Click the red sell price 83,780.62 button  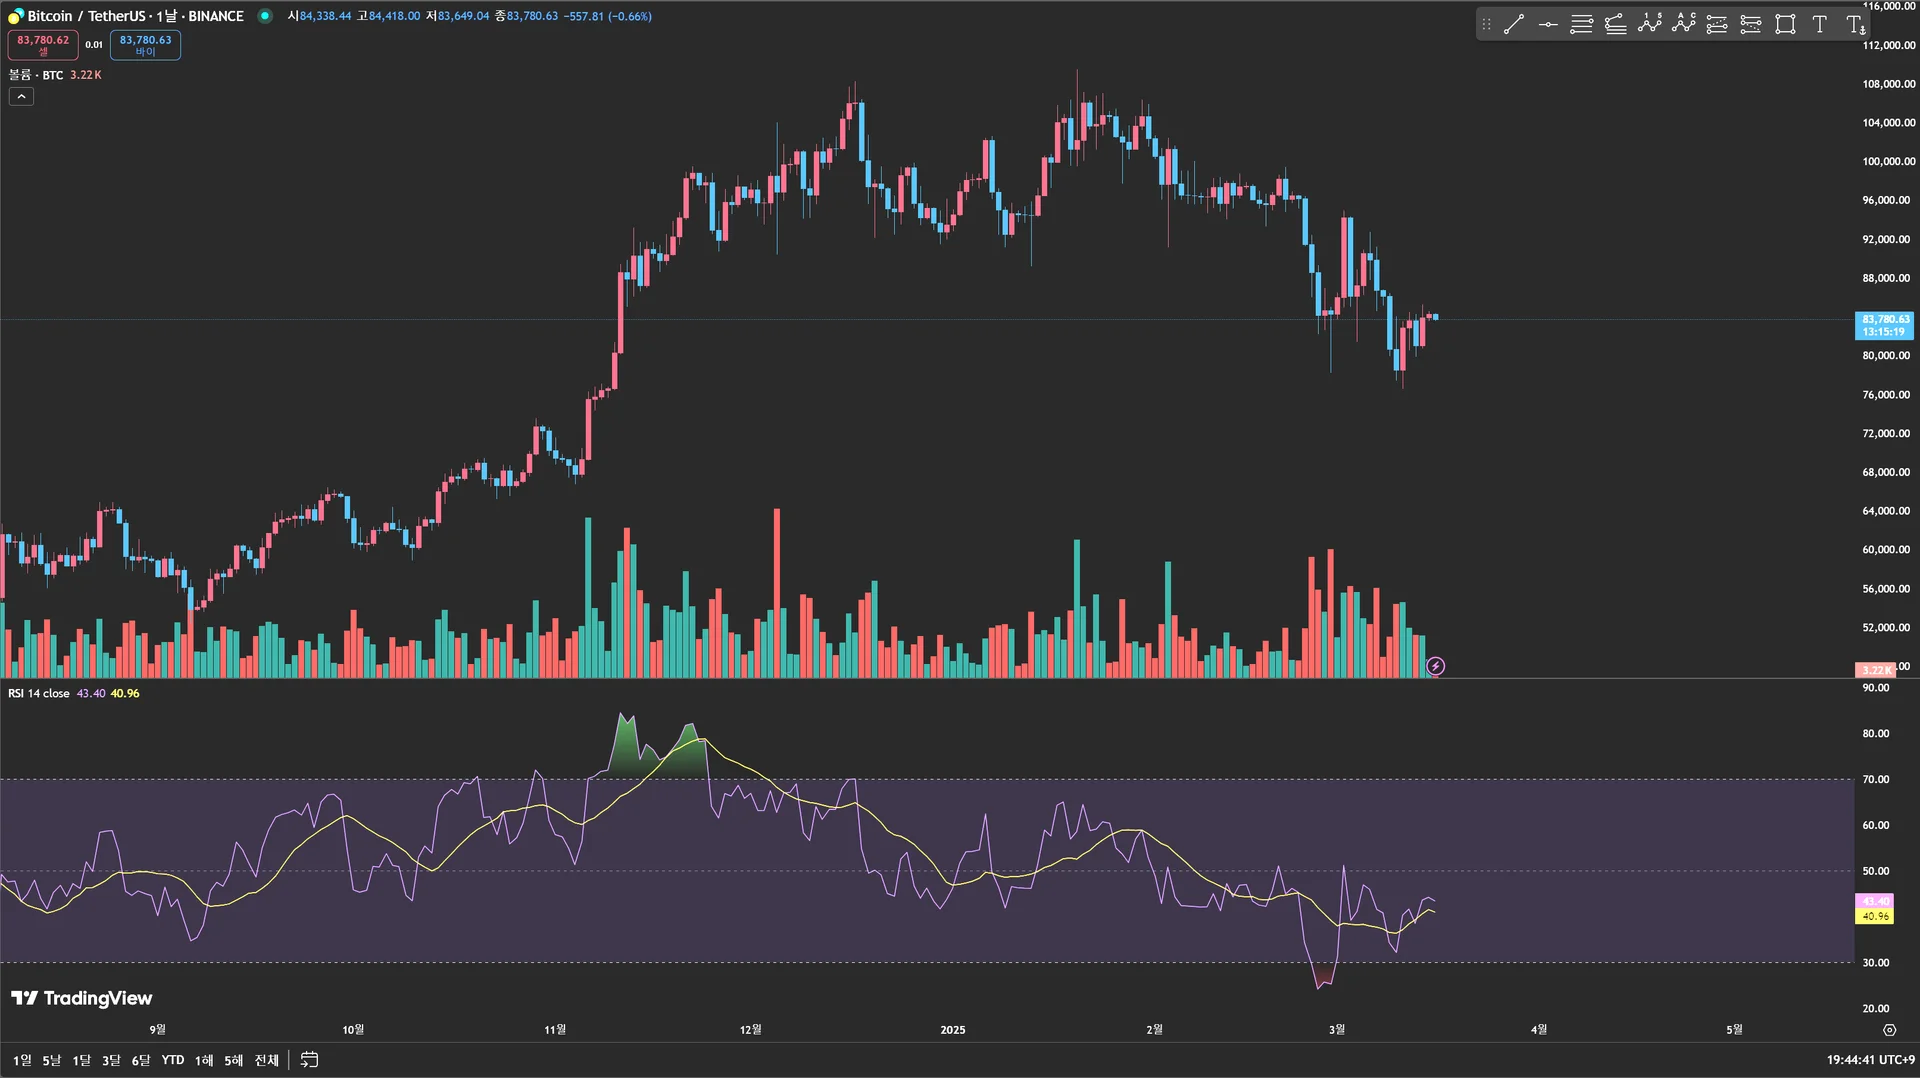[x=43, y=45]
